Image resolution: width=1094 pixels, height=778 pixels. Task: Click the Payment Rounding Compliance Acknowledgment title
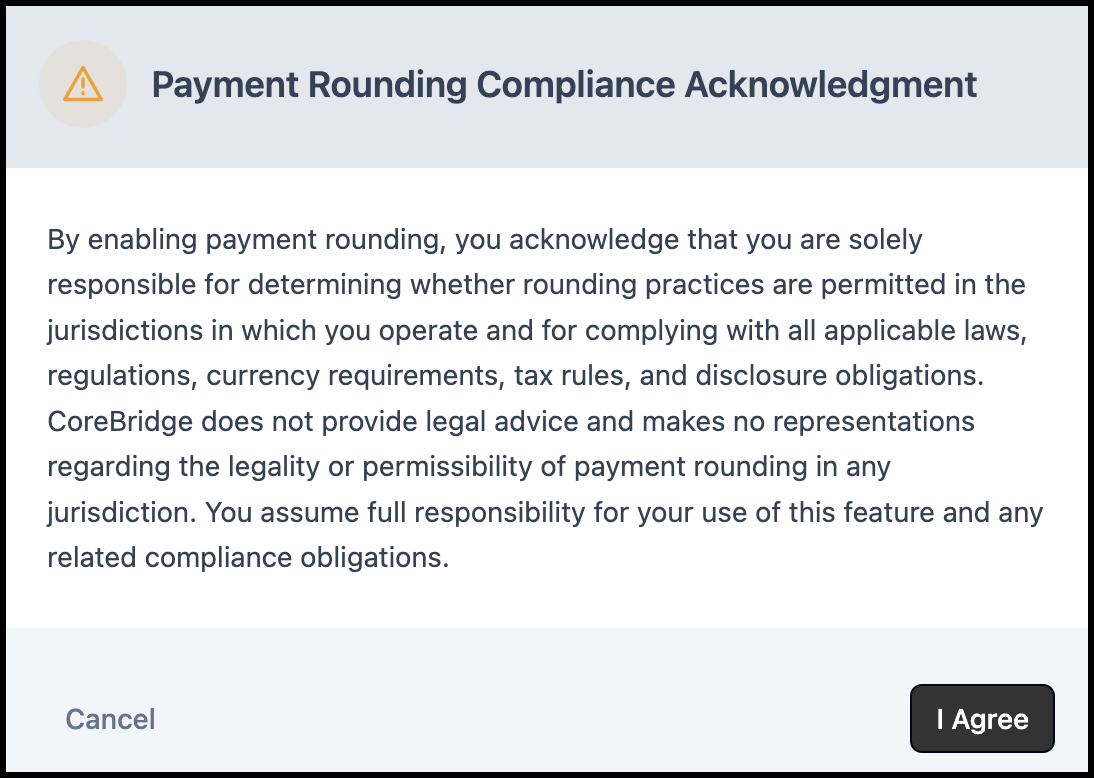click(564, 84)
